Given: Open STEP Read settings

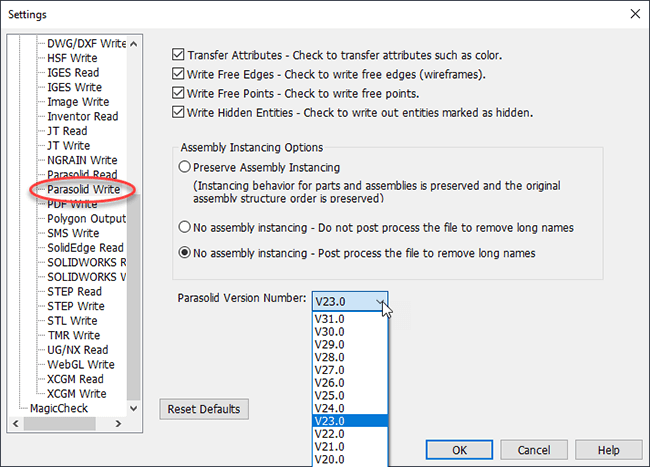Looking at the screenshot, I should (75, 291).
